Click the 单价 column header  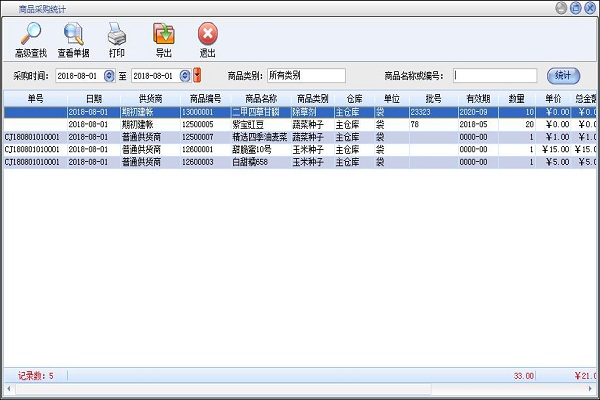tap(554, 99)
